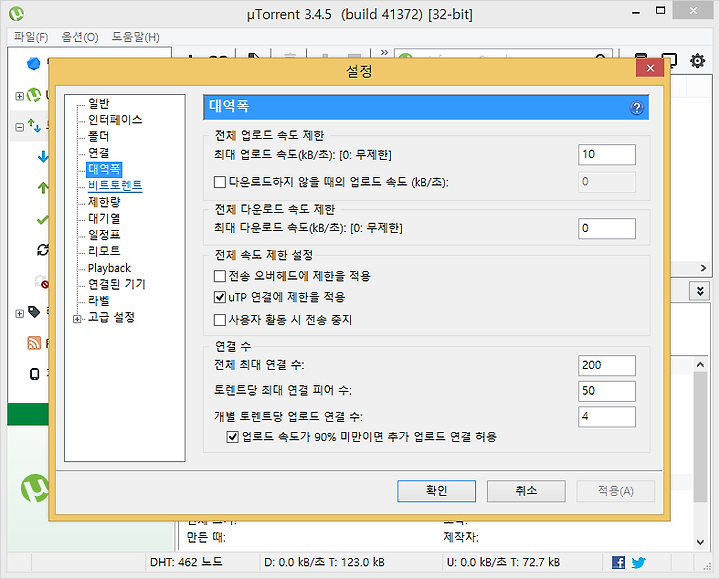Open the devices phone icon in sidebar
The width and height of the screenshot is (720, 579).
point(34,374)
